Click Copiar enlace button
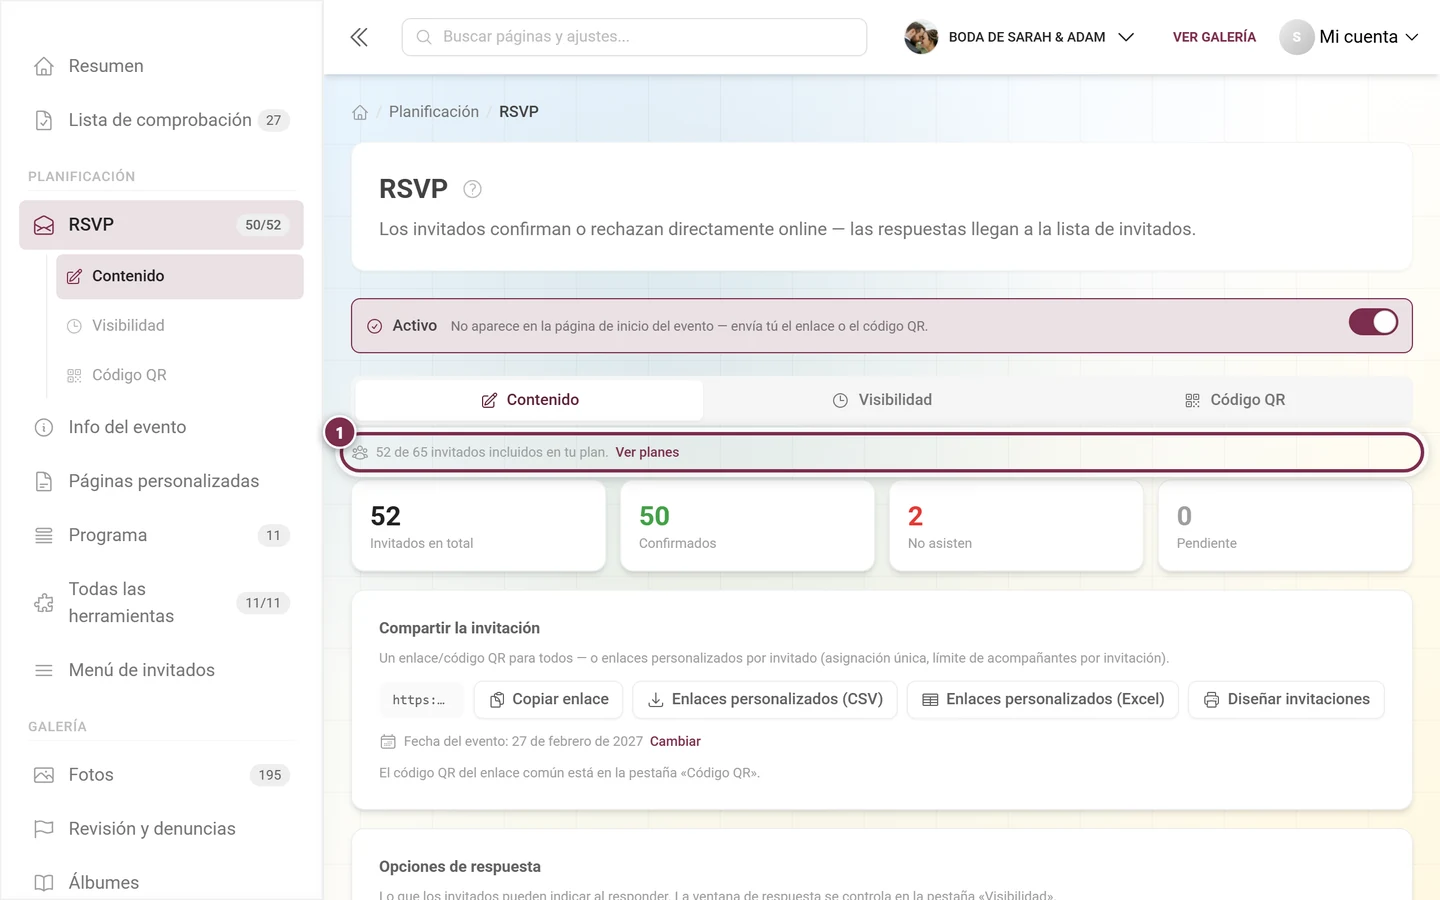 pyautogui.click(x=549, y=700)
